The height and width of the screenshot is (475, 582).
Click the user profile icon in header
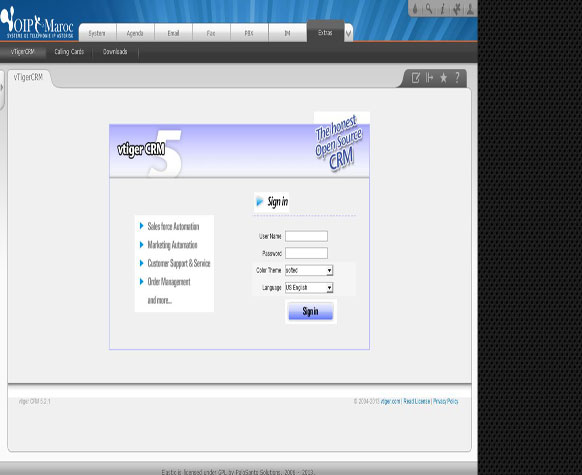click(x=470, y=9)
